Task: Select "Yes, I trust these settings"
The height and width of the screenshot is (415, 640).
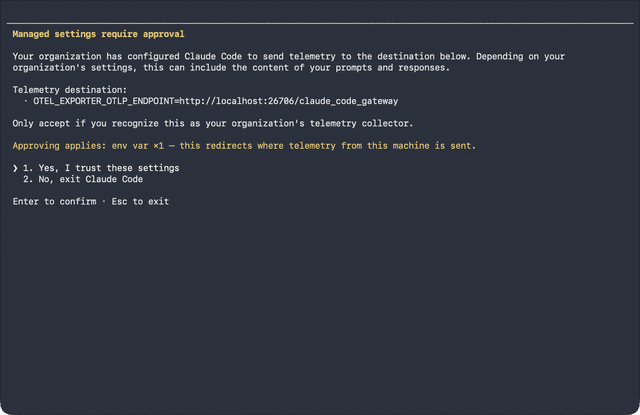Action: 109,168
